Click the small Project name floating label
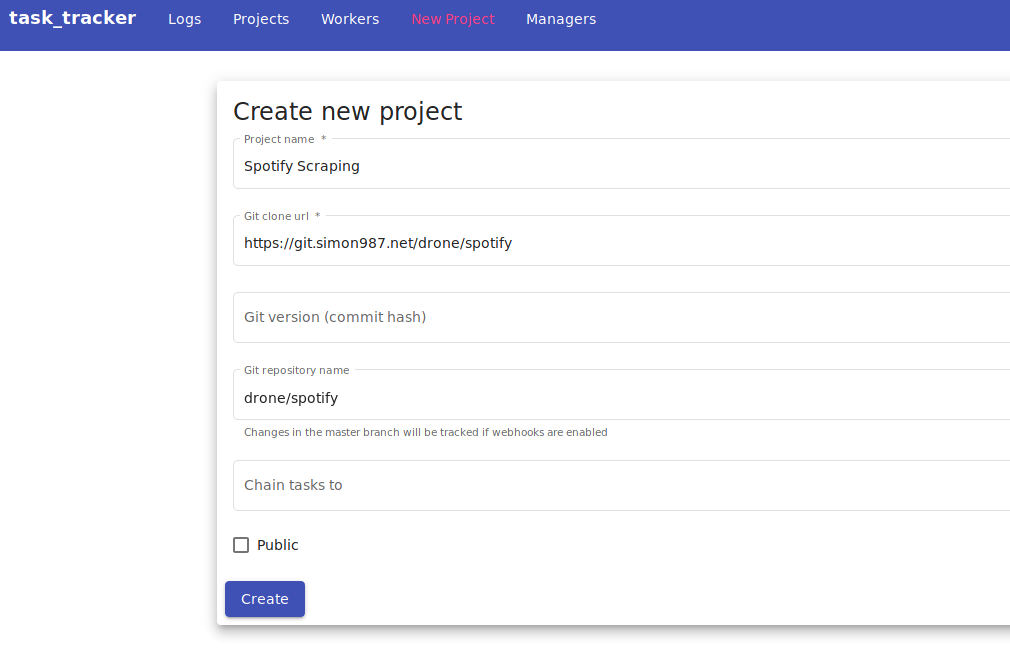Viewport: 1010px width, 666px height. (x=279, y=139)
